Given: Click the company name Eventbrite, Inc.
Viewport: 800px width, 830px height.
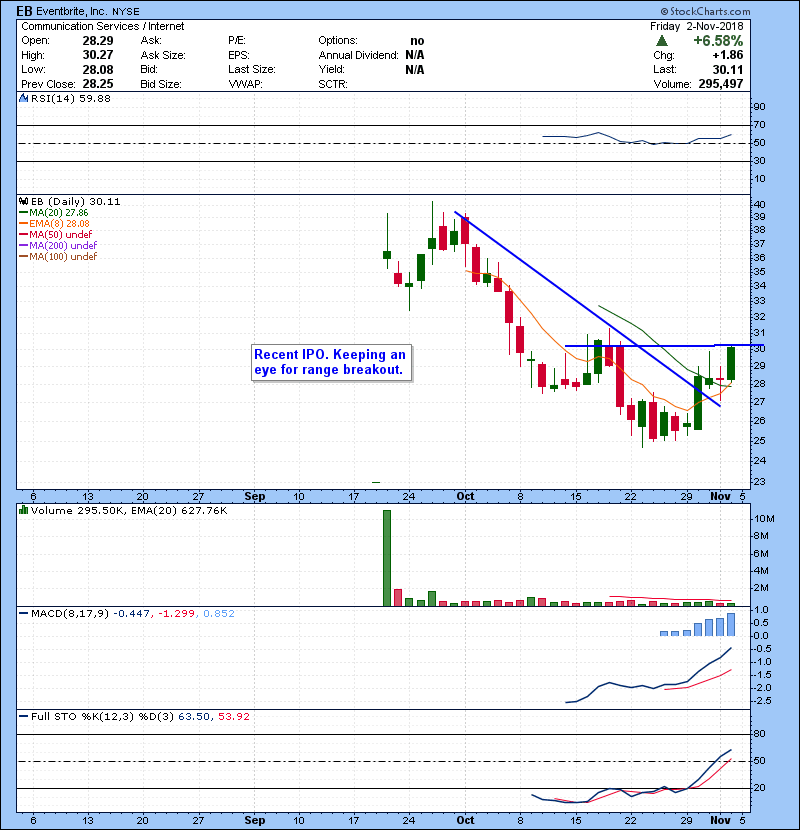Looking at the screenshot, I should point(72,11).
